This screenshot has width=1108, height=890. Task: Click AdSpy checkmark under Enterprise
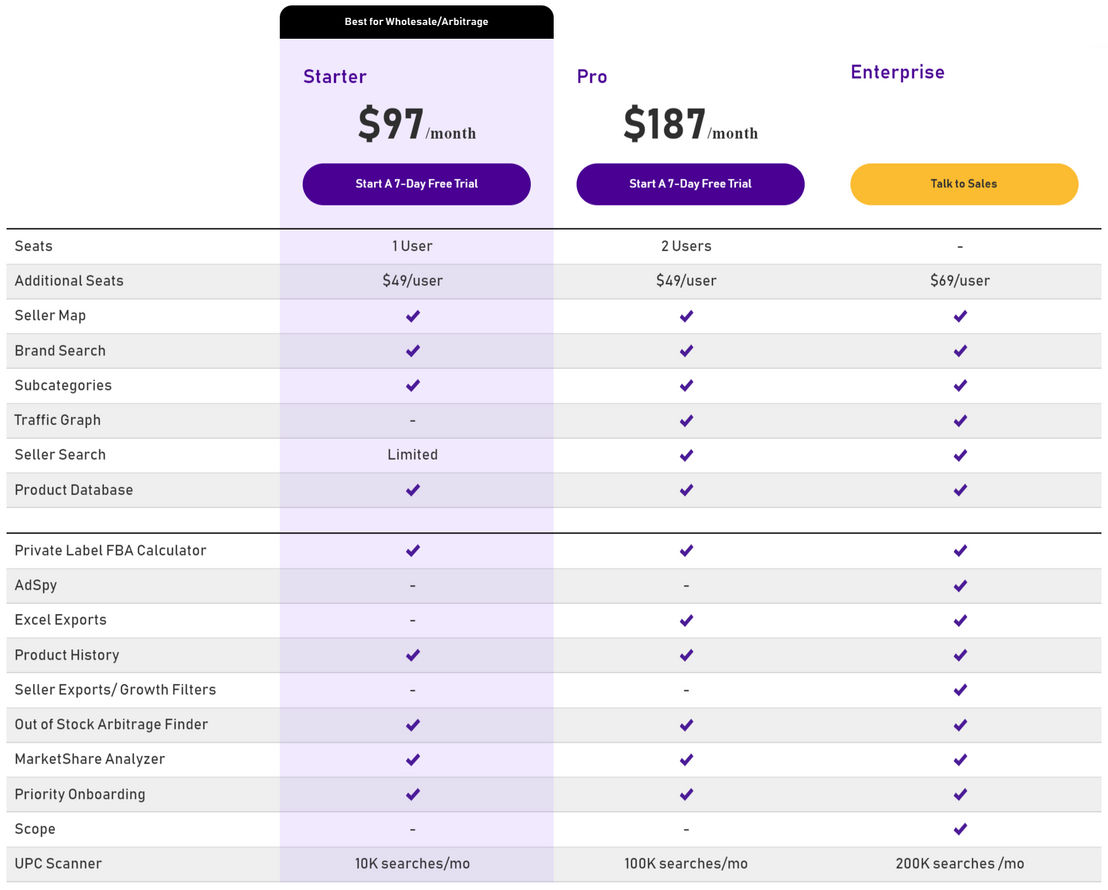coord(960,585)
